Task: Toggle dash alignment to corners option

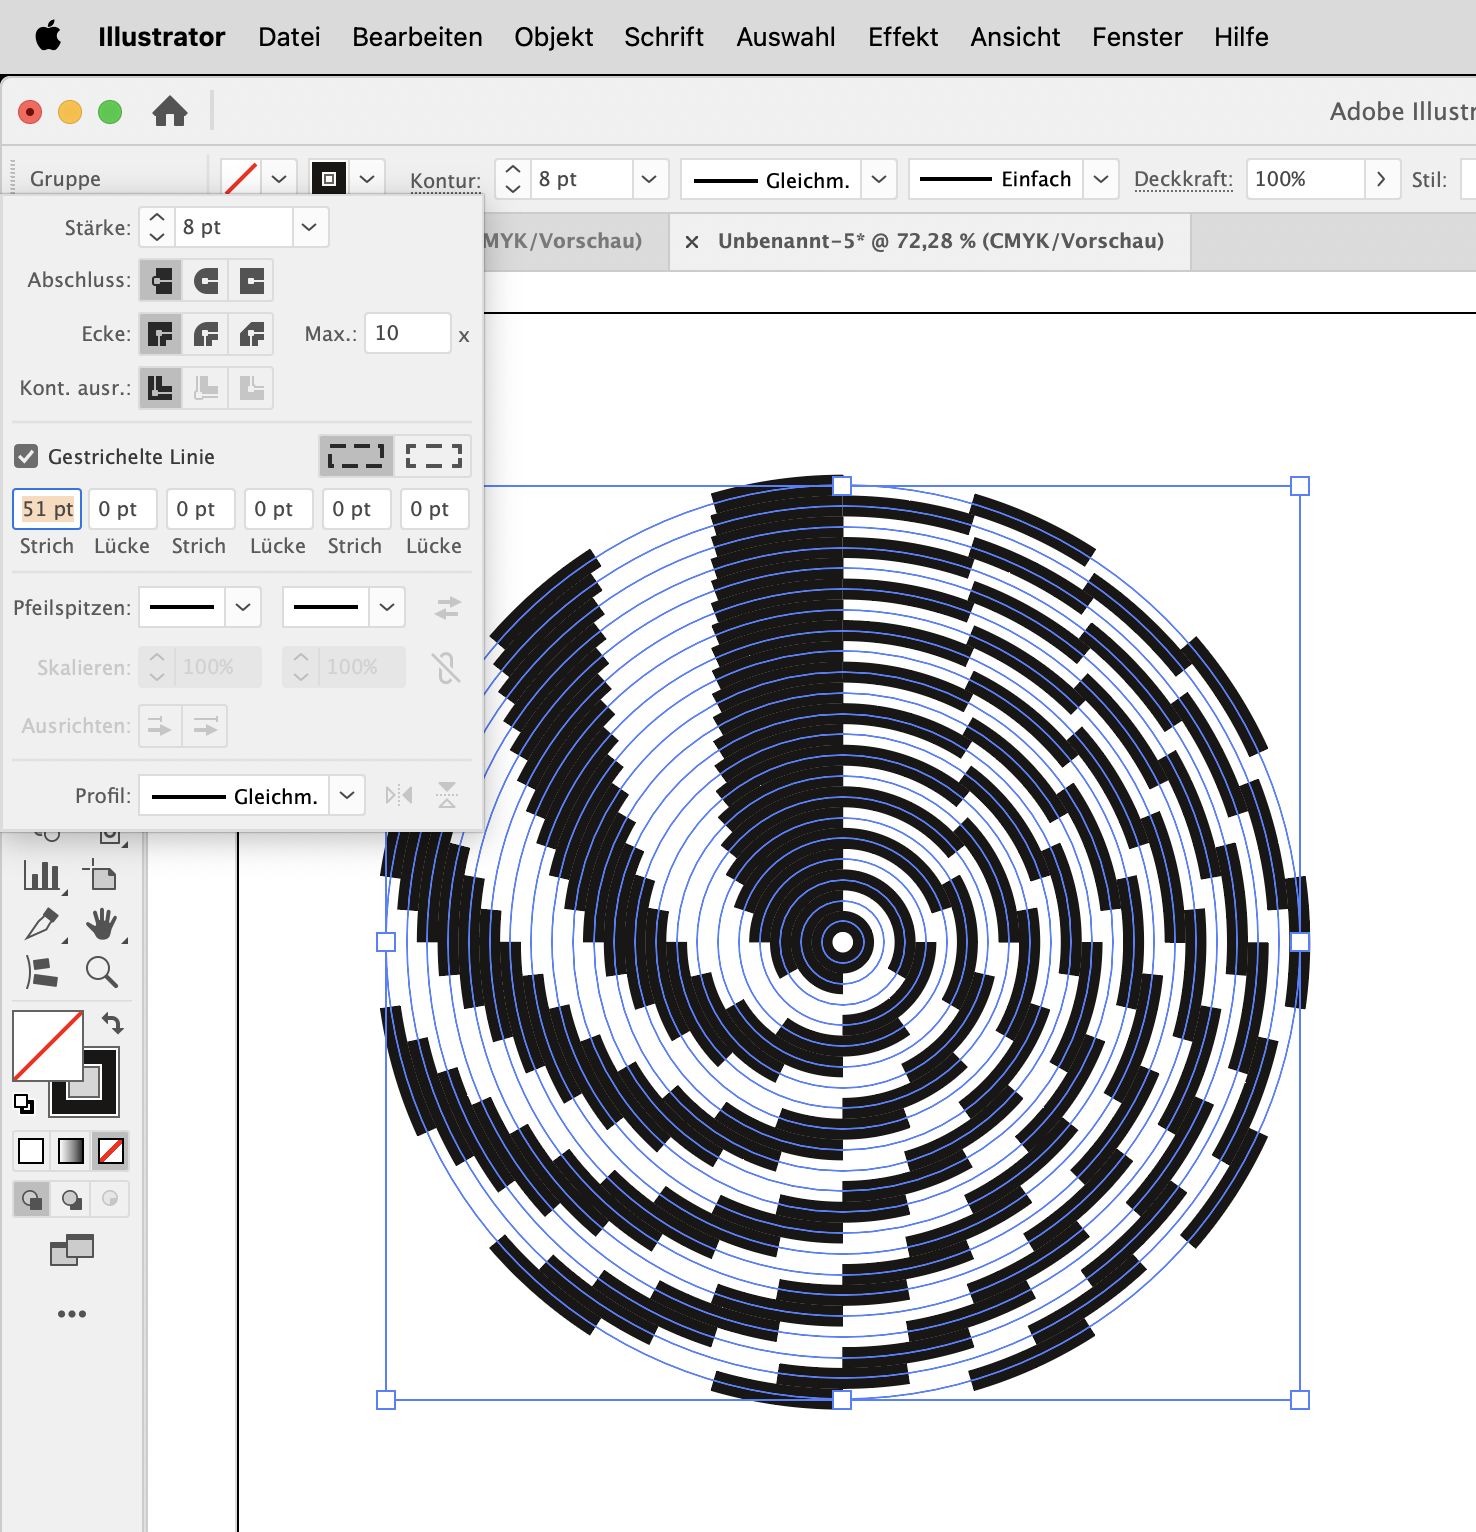Action: pos(434,456)
